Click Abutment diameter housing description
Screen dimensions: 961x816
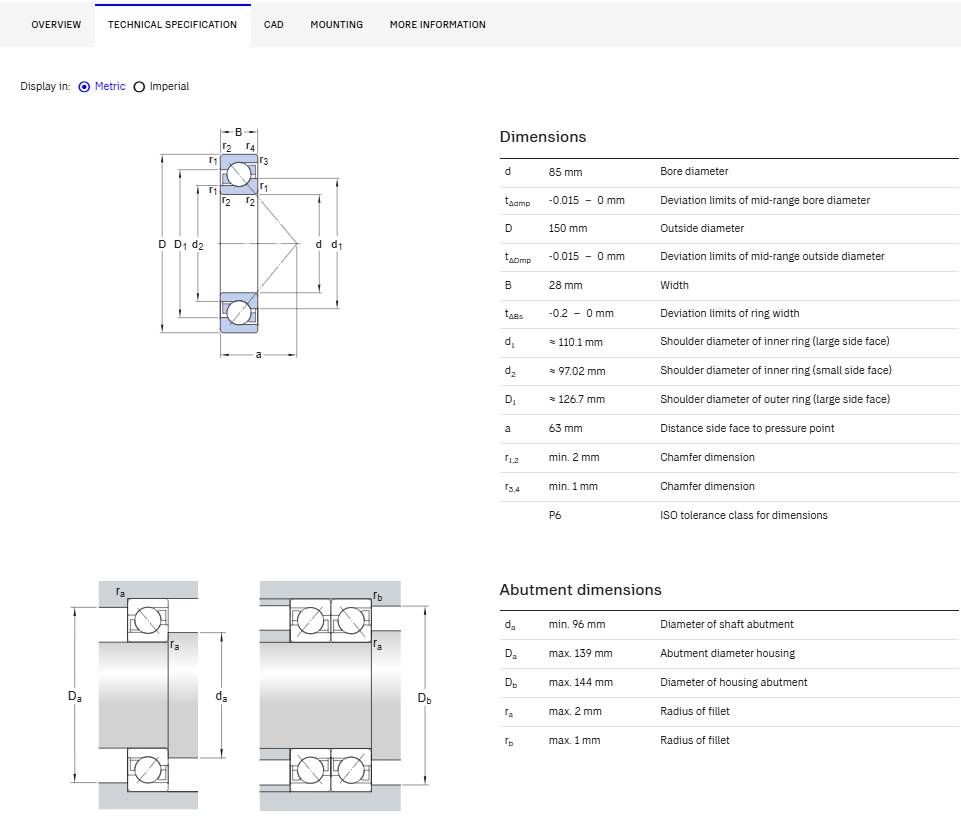727,654
